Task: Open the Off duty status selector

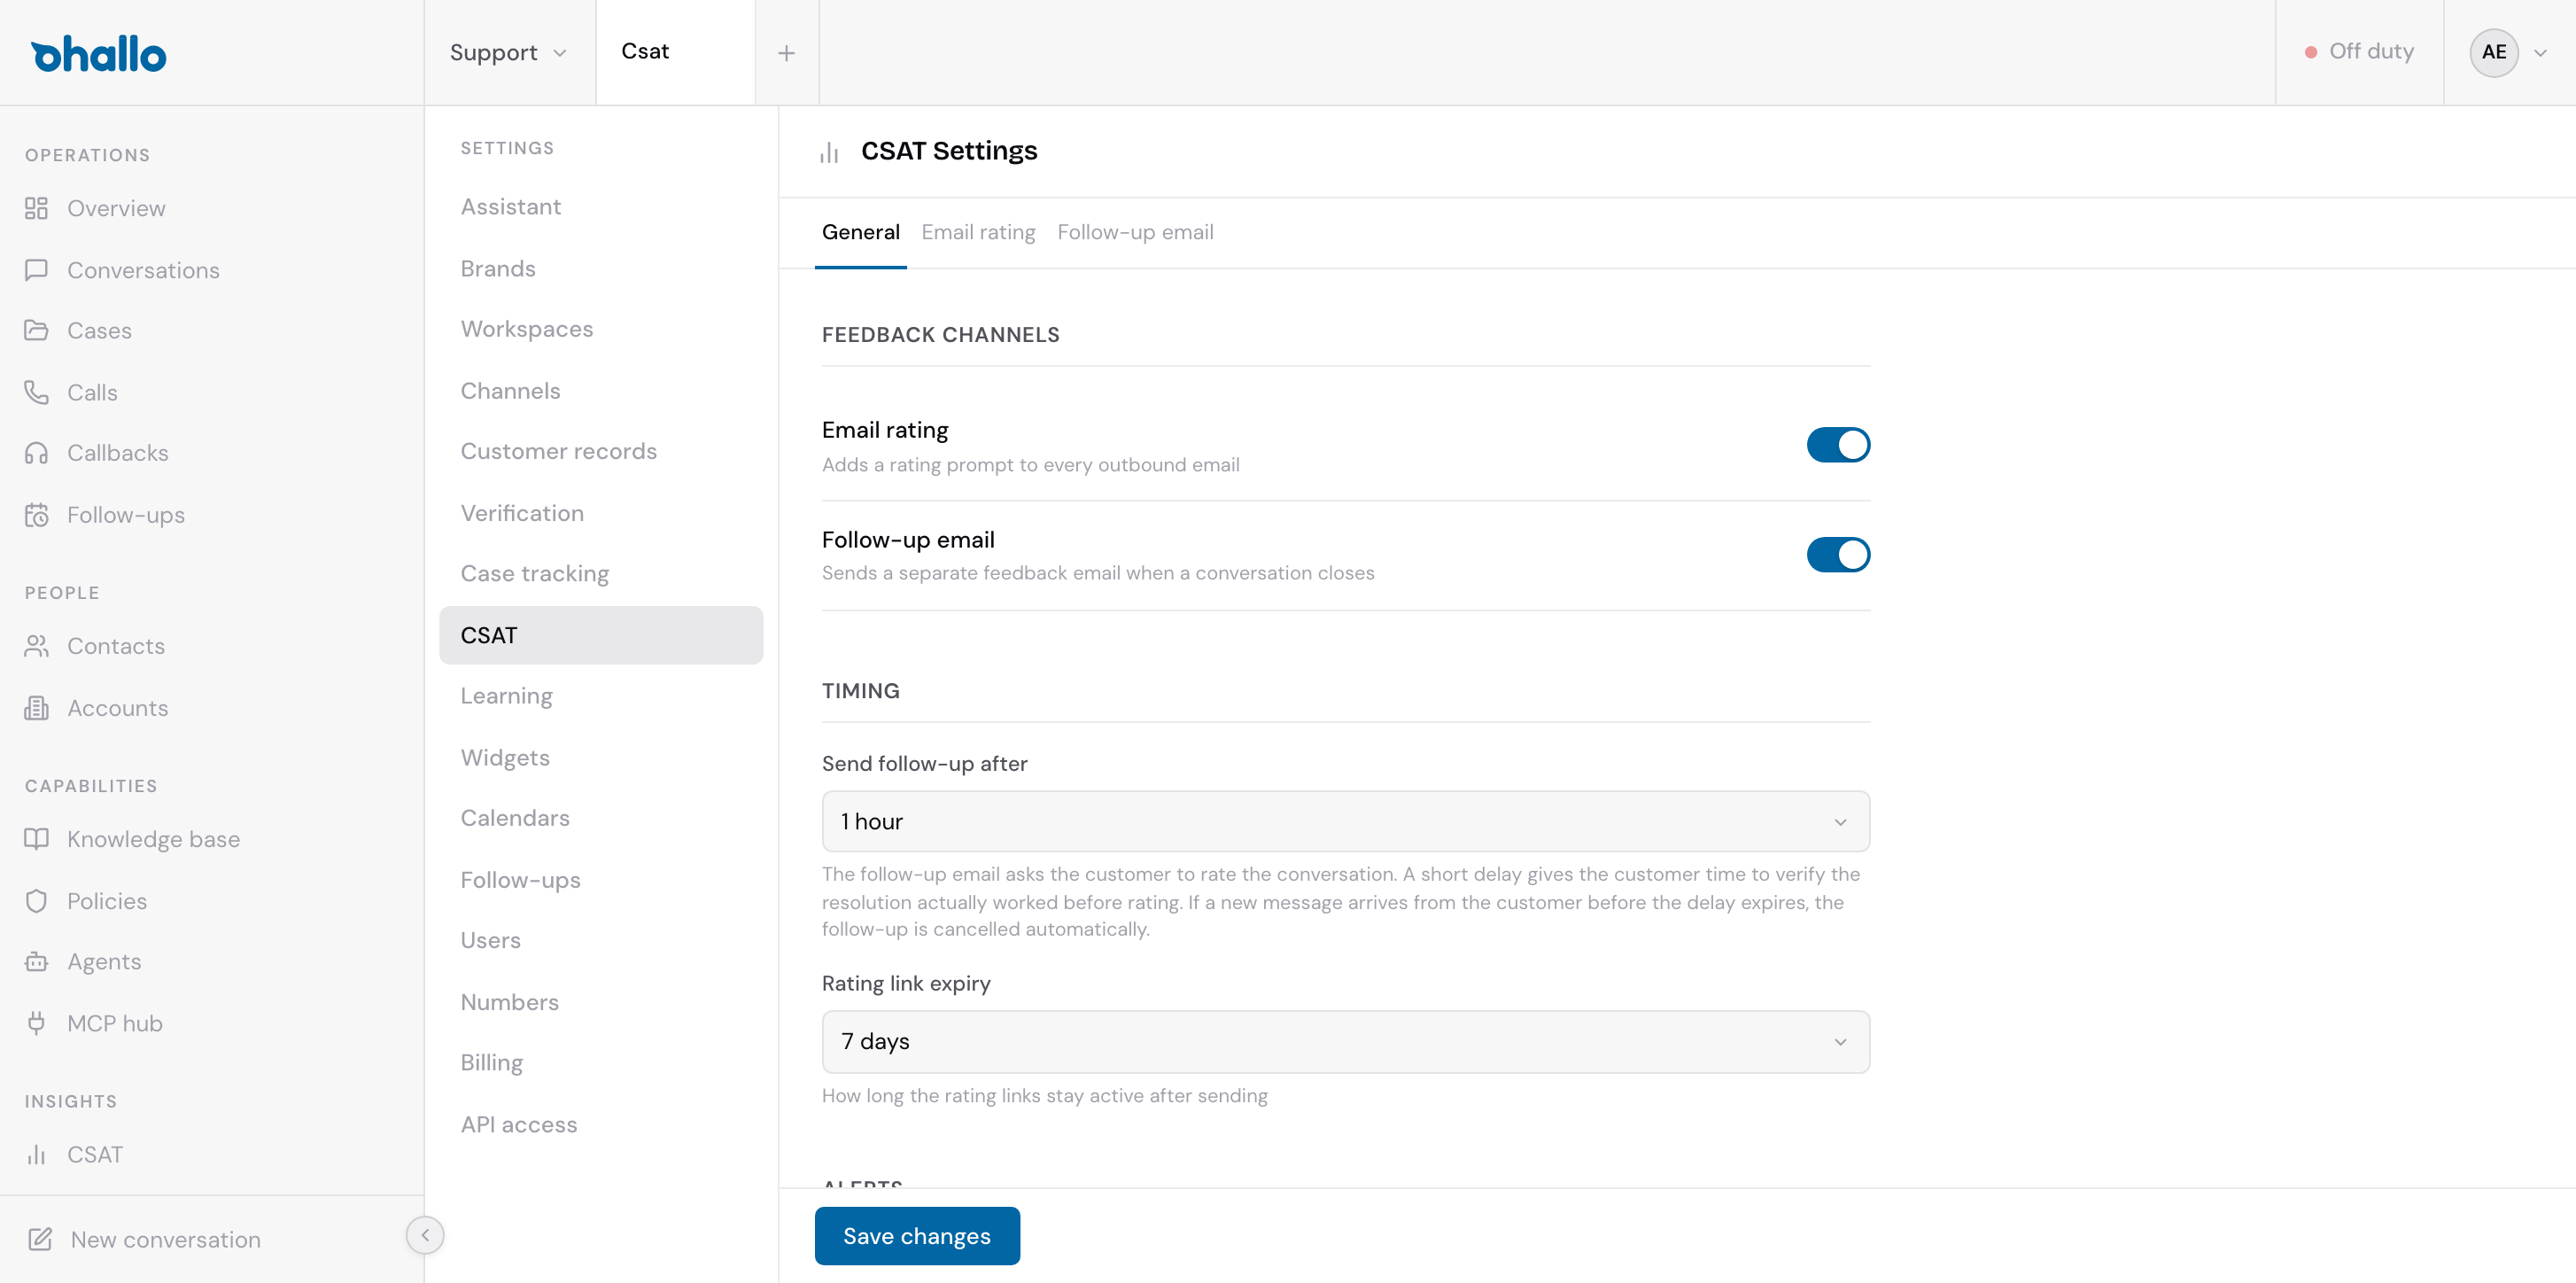Action: [x=2359, y=52]
